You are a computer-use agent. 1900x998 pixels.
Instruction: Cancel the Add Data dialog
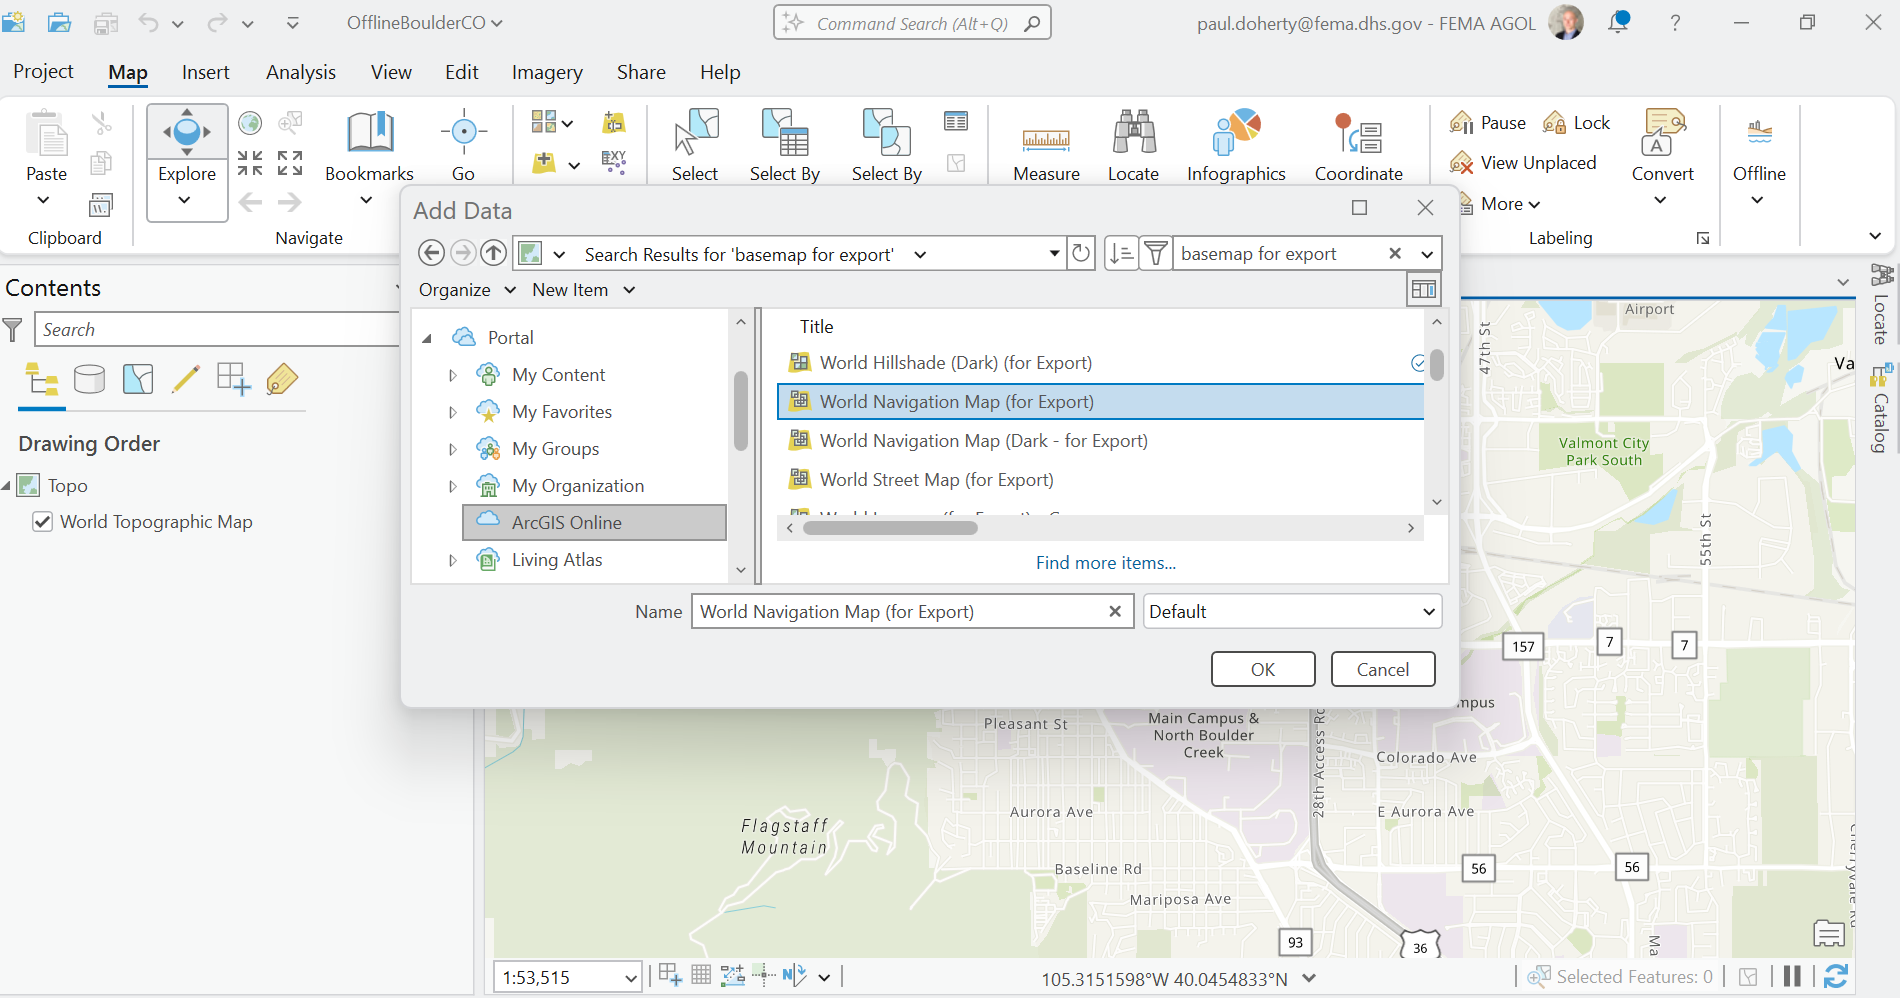[x=1383, y=669]
